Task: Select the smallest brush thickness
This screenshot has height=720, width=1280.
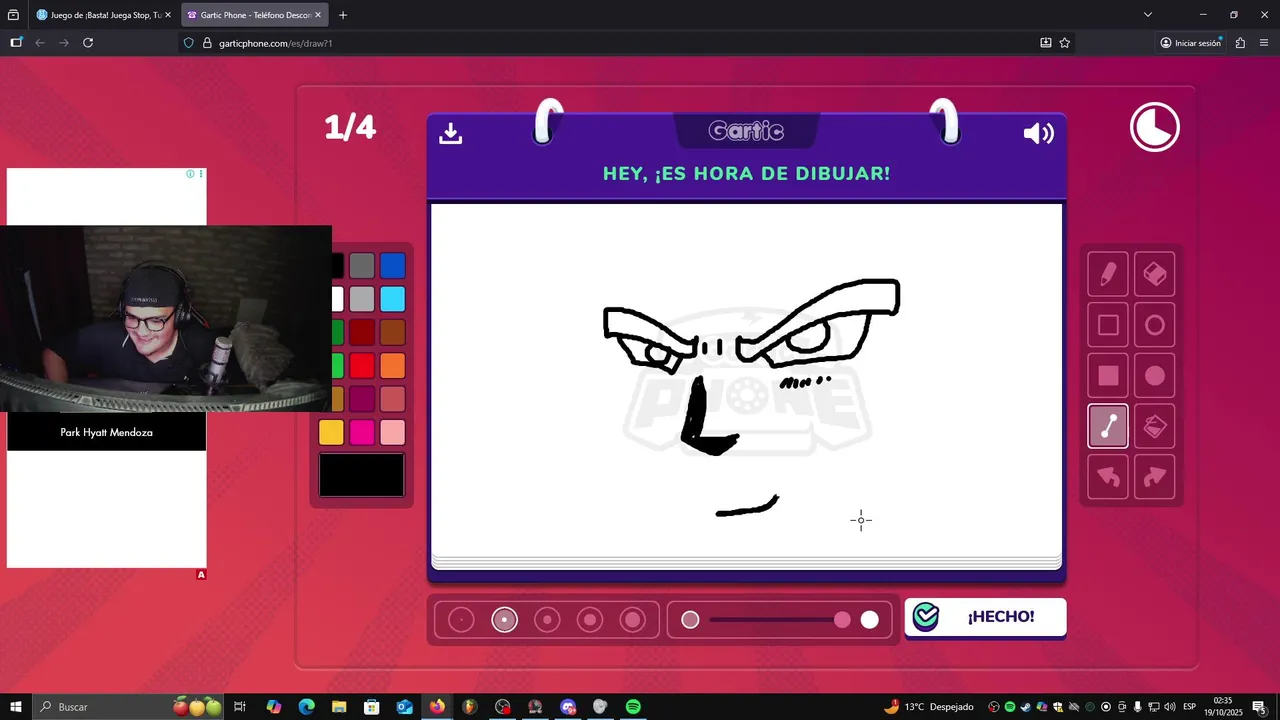Action: (461, 620)
